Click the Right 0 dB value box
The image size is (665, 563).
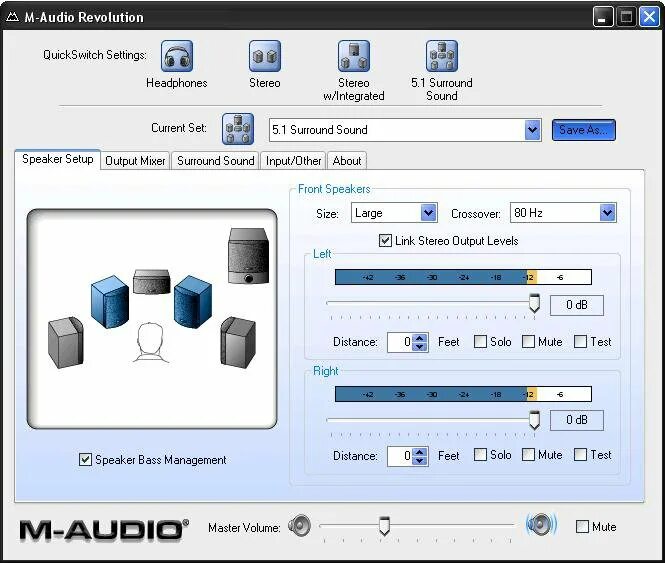click(577, 420)
